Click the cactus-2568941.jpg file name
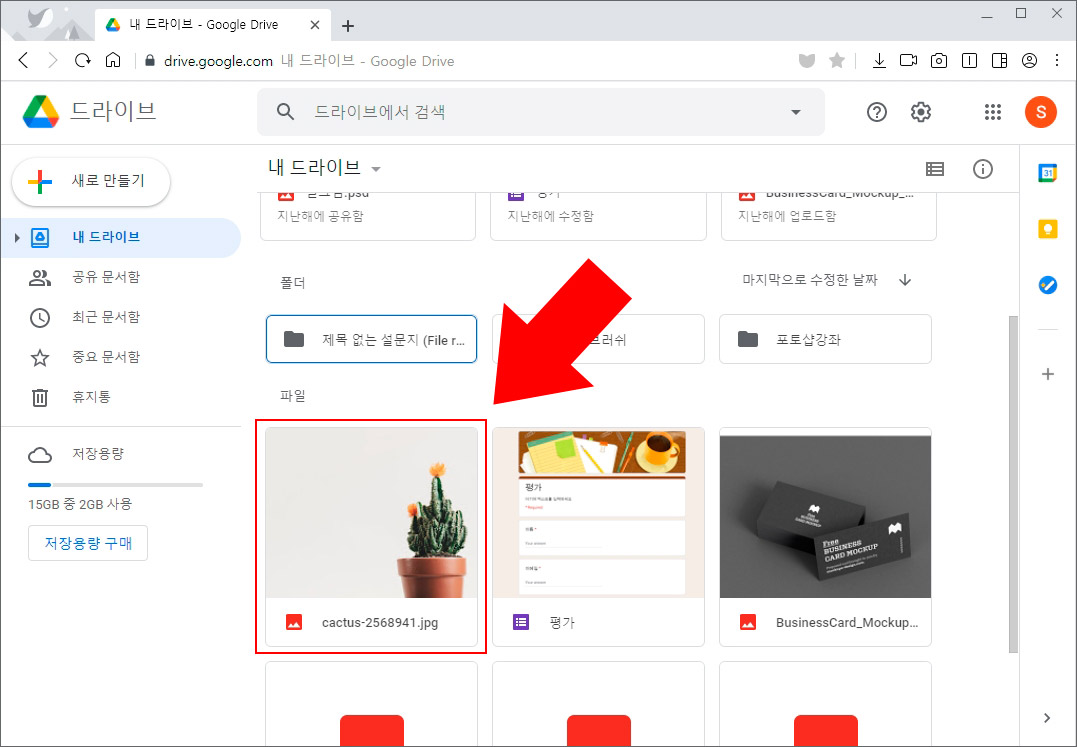The width and height of the screenshot is (1077, 747). pos(380,623)
